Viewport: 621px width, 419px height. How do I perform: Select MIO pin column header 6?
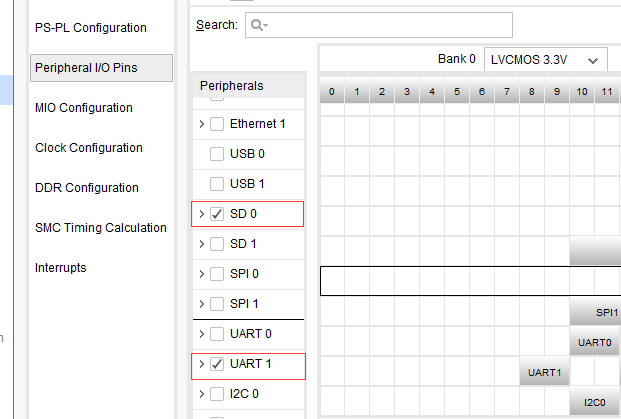coord(482,91)
